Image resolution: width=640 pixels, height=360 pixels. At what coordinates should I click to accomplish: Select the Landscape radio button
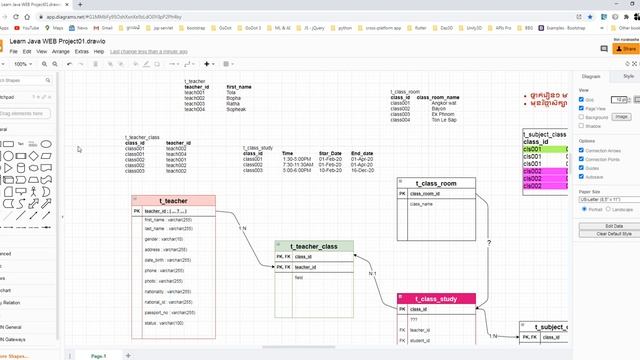pyautogui.click(x=608, y=209)
